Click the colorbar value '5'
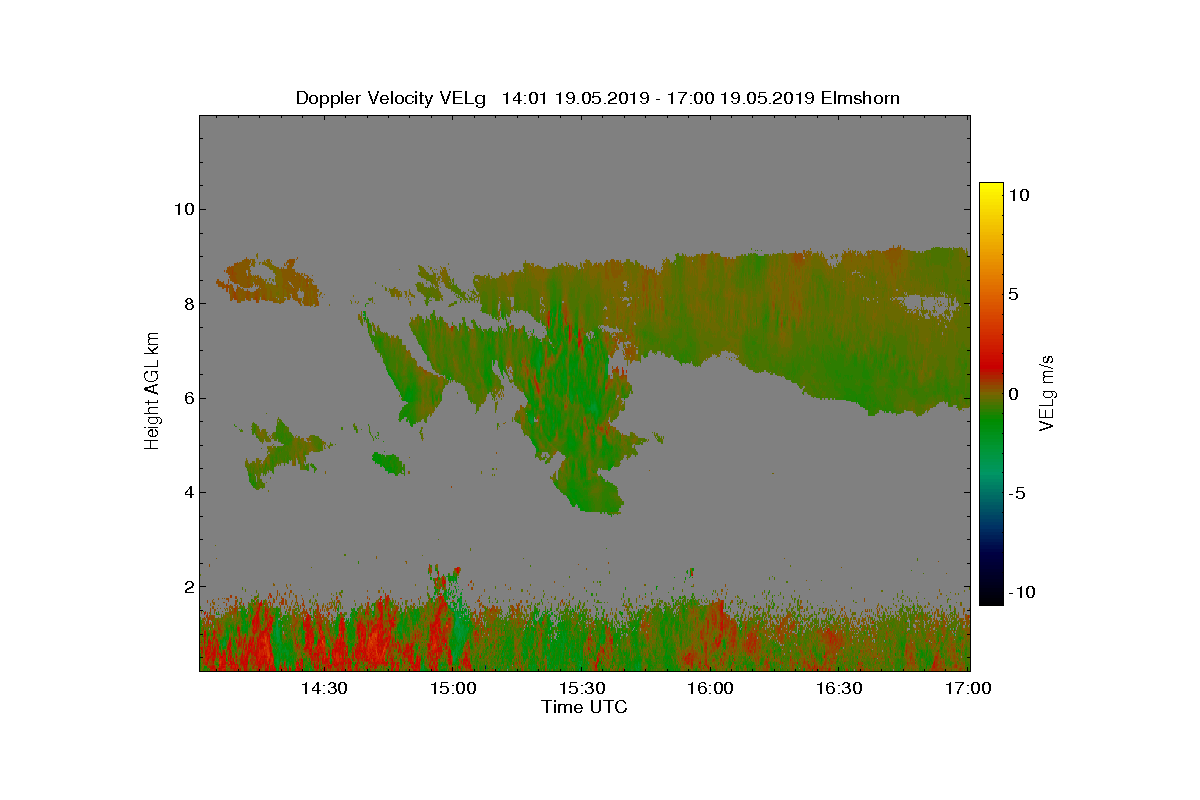Screen dimensions: 1200x800 pos(1013,295)
